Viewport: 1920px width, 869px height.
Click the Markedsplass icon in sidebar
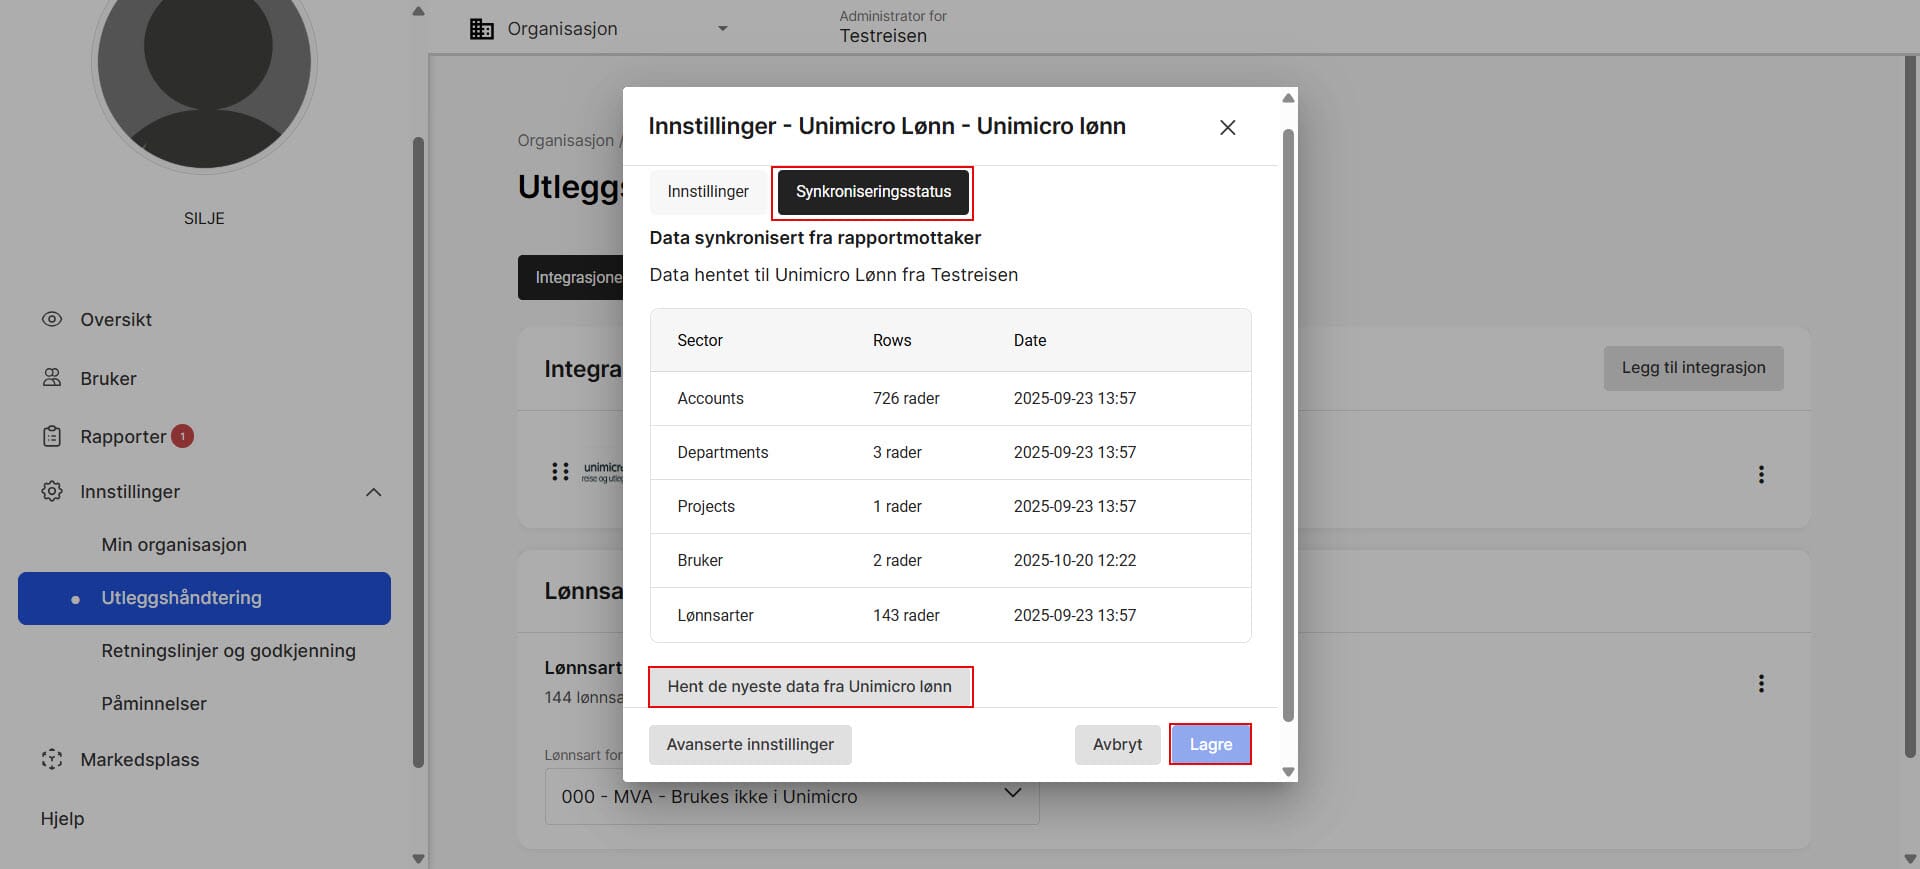point(52,760)
